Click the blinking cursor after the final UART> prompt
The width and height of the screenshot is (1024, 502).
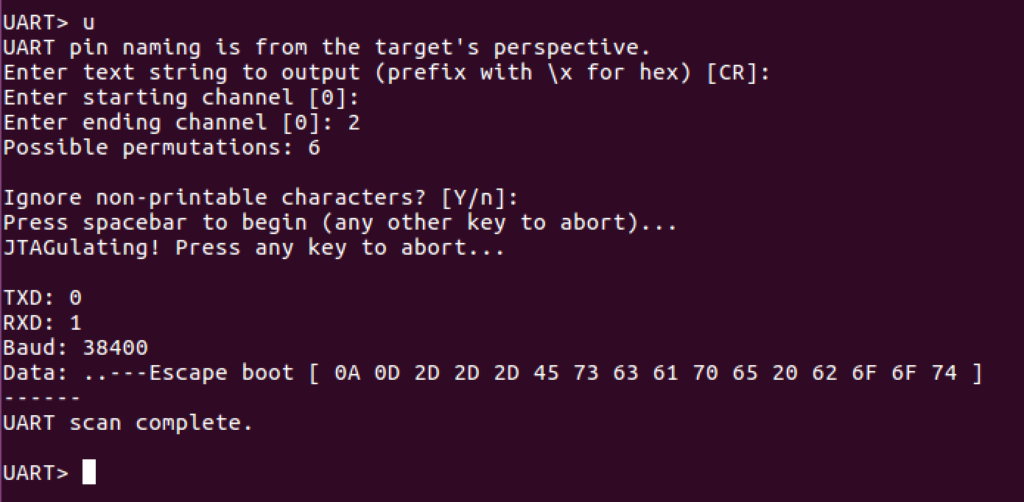89,472
